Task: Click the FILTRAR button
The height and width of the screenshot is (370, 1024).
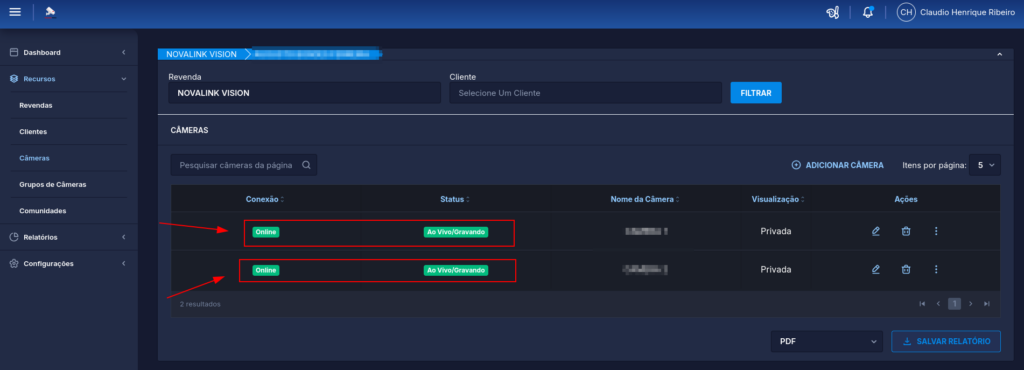Action: [756, 93]
